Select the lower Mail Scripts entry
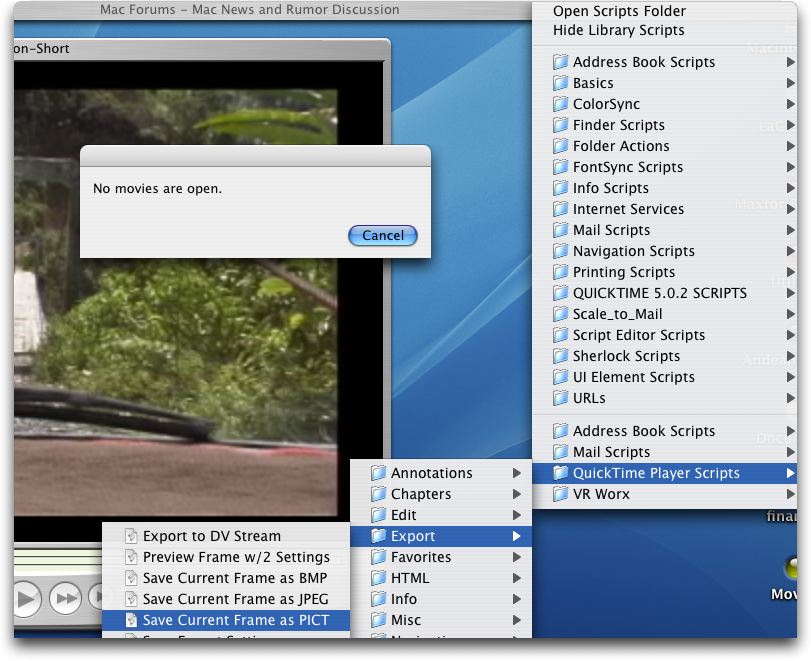811x661 pixels. click(x=664, y=452)
